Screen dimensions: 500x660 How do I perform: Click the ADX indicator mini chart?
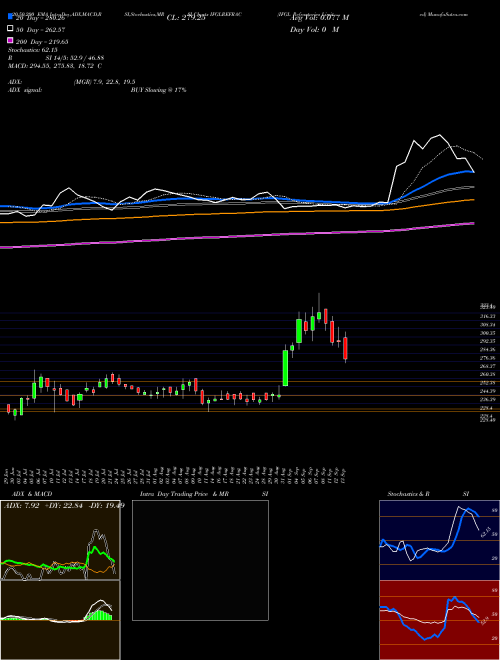click(x=60, y=540)
